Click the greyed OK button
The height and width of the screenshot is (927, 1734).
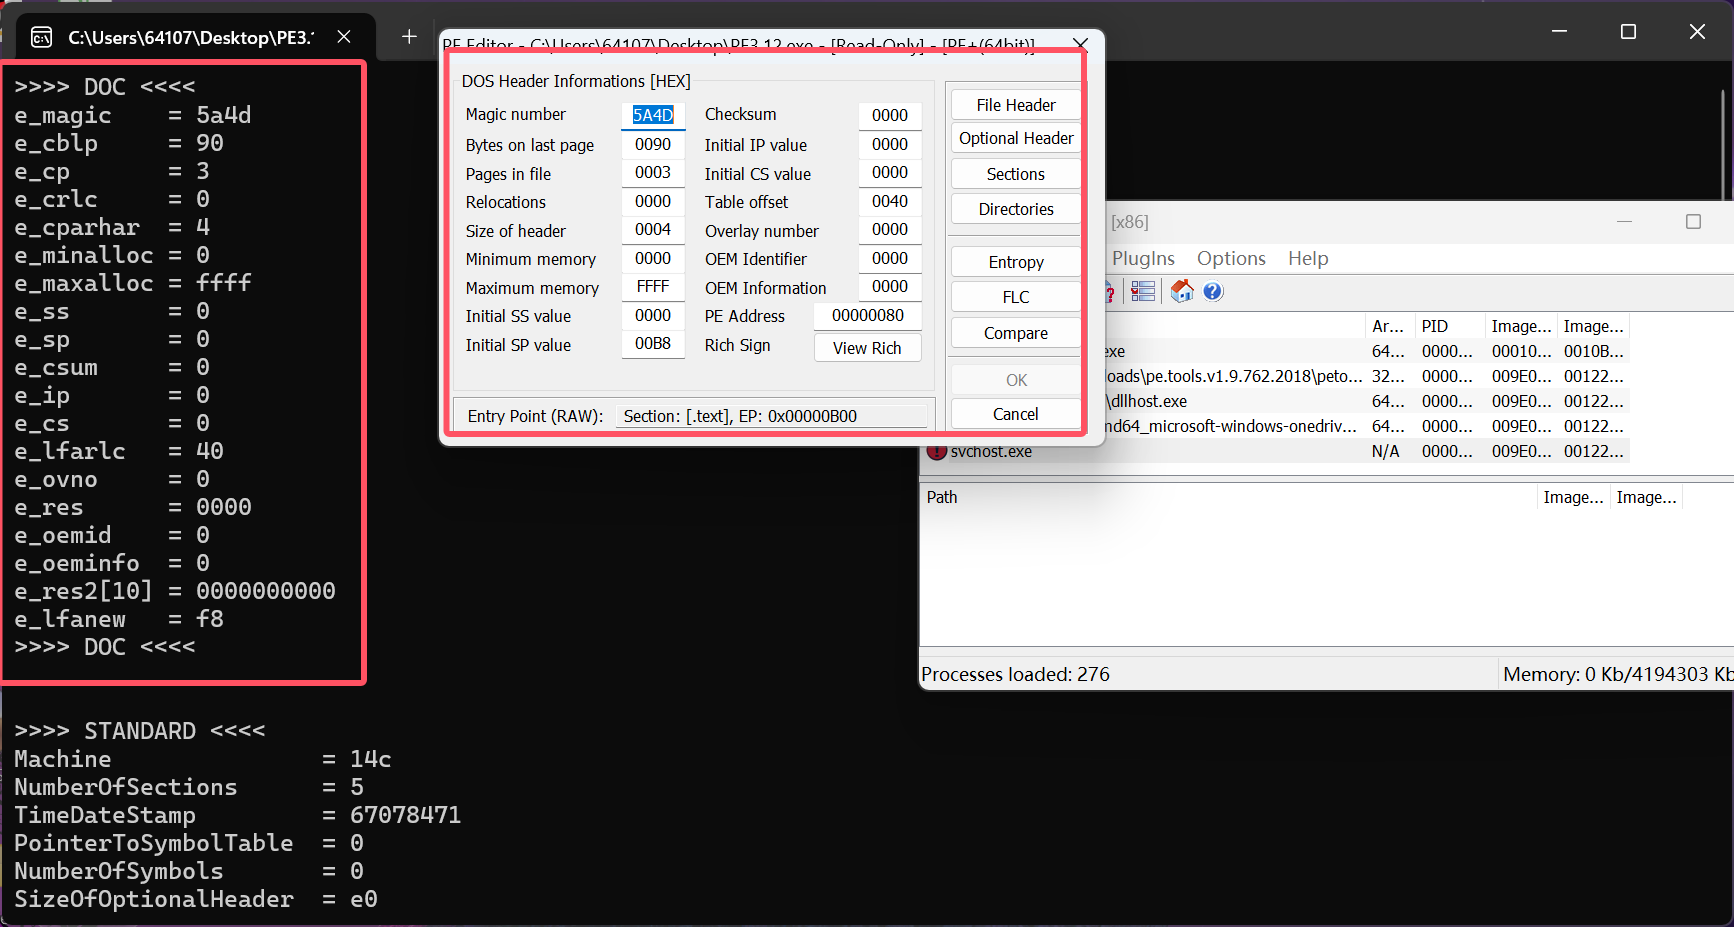point(1016,380)
